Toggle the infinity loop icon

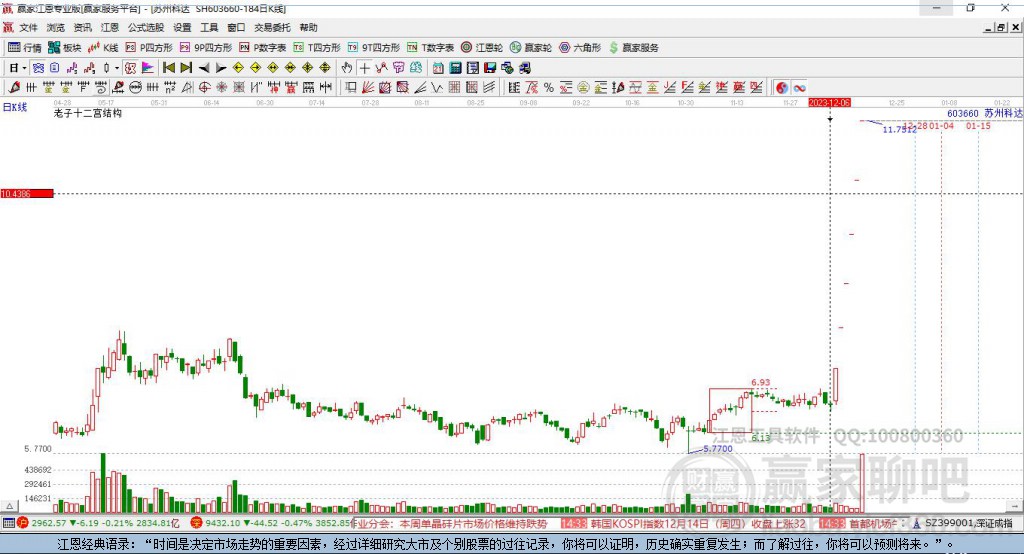pos(799,88)
